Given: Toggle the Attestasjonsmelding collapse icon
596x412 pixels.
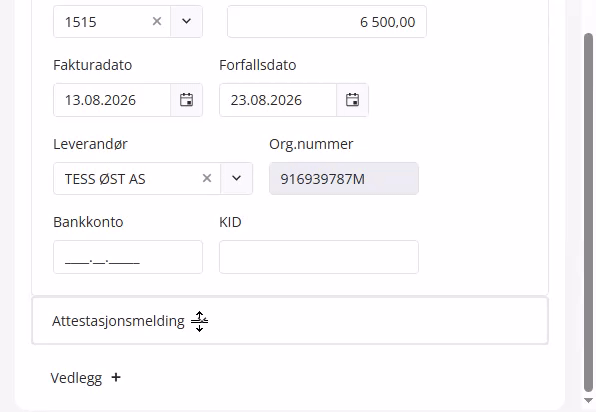Looking at the screenshot, I should [x=200, y=322].
